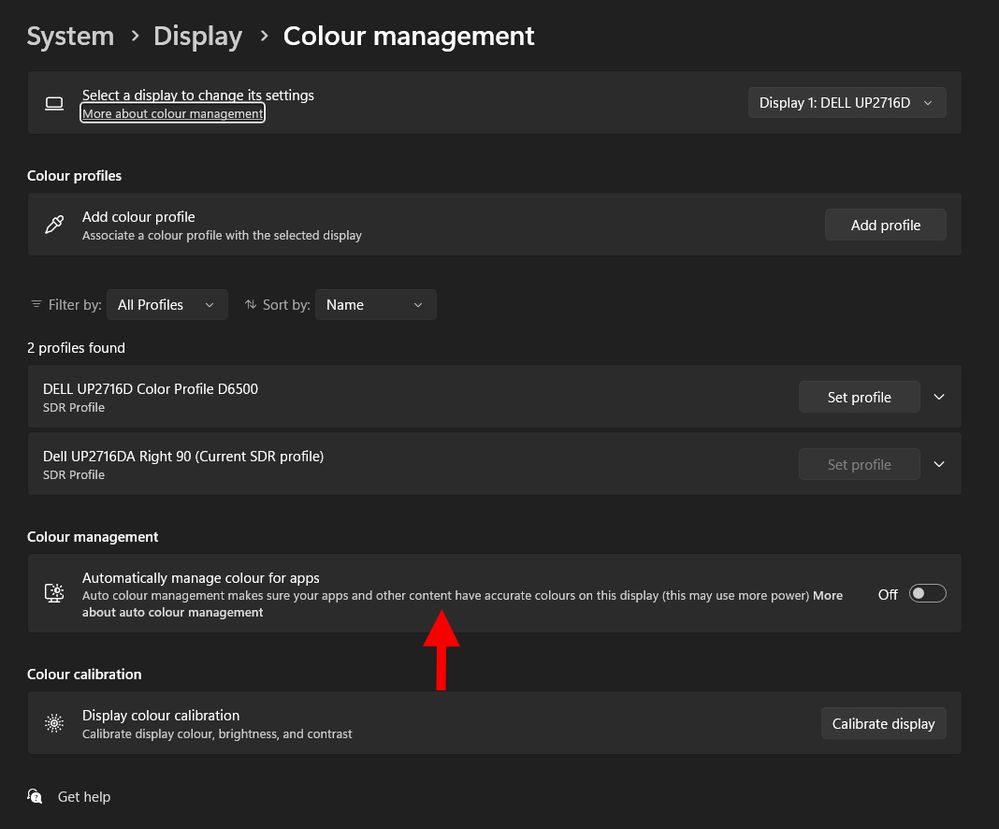The height and width of the screenshot is (829, 999).
Task: Click the Get help icon
Action: click(36, 796)
